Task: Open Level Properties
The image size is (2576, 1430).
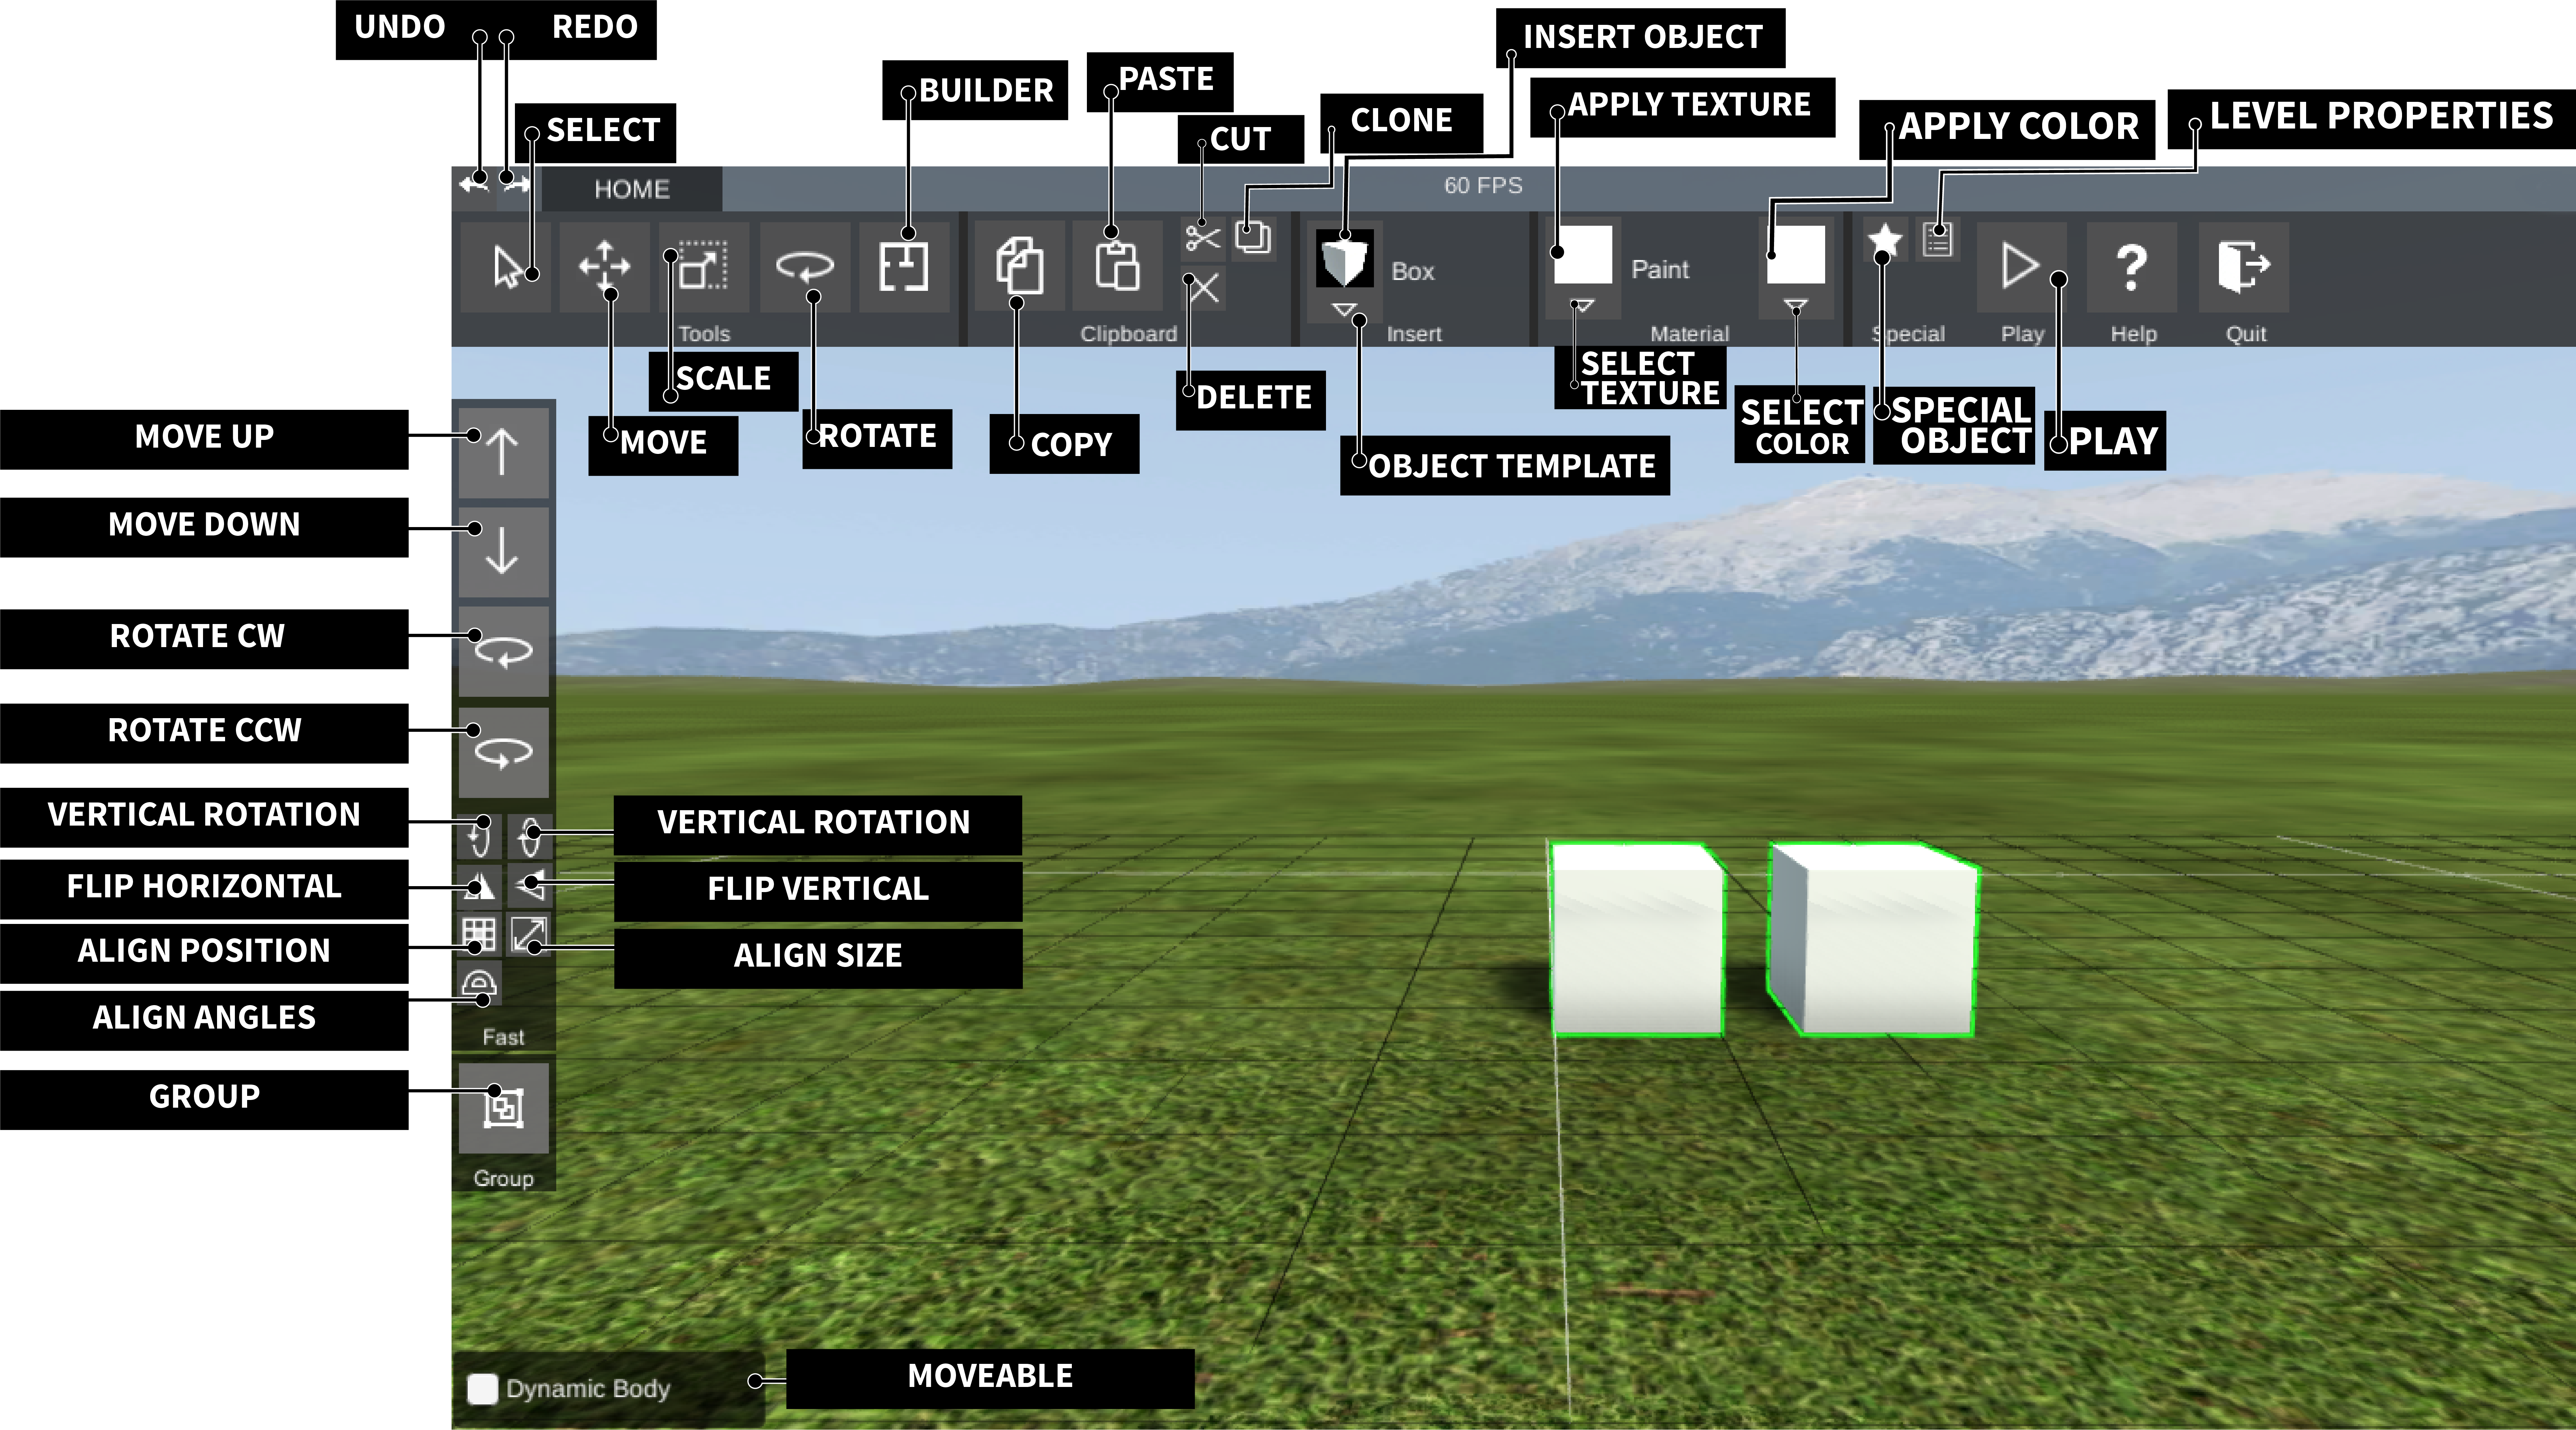Action: click(1938, 240)
